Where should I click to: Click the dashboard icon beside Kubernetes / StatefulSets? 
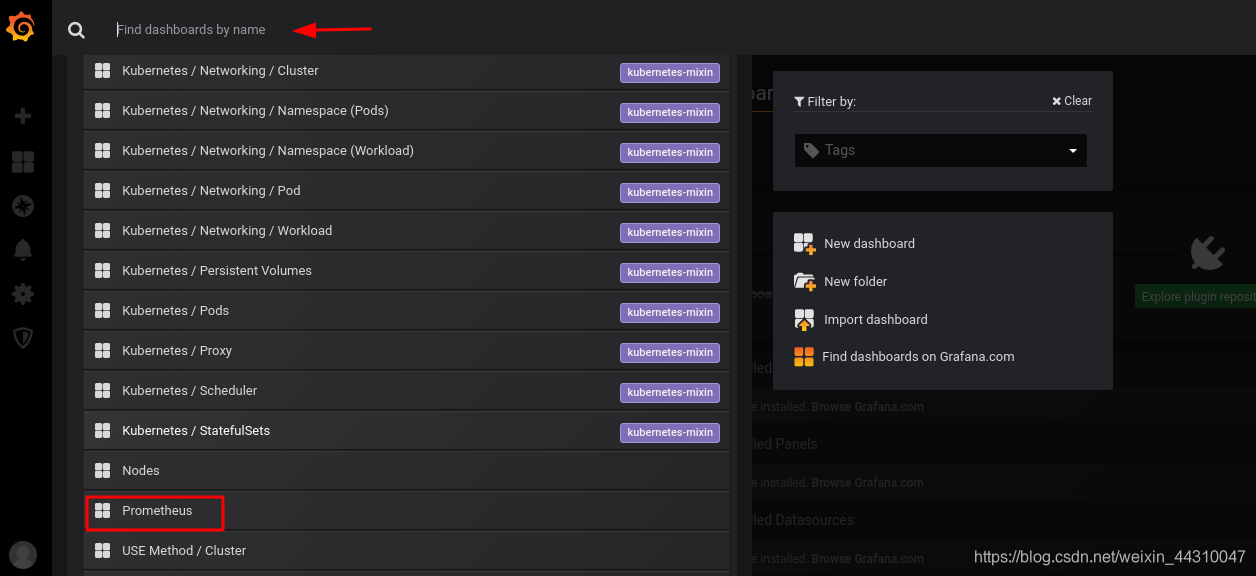pos(102,431)
